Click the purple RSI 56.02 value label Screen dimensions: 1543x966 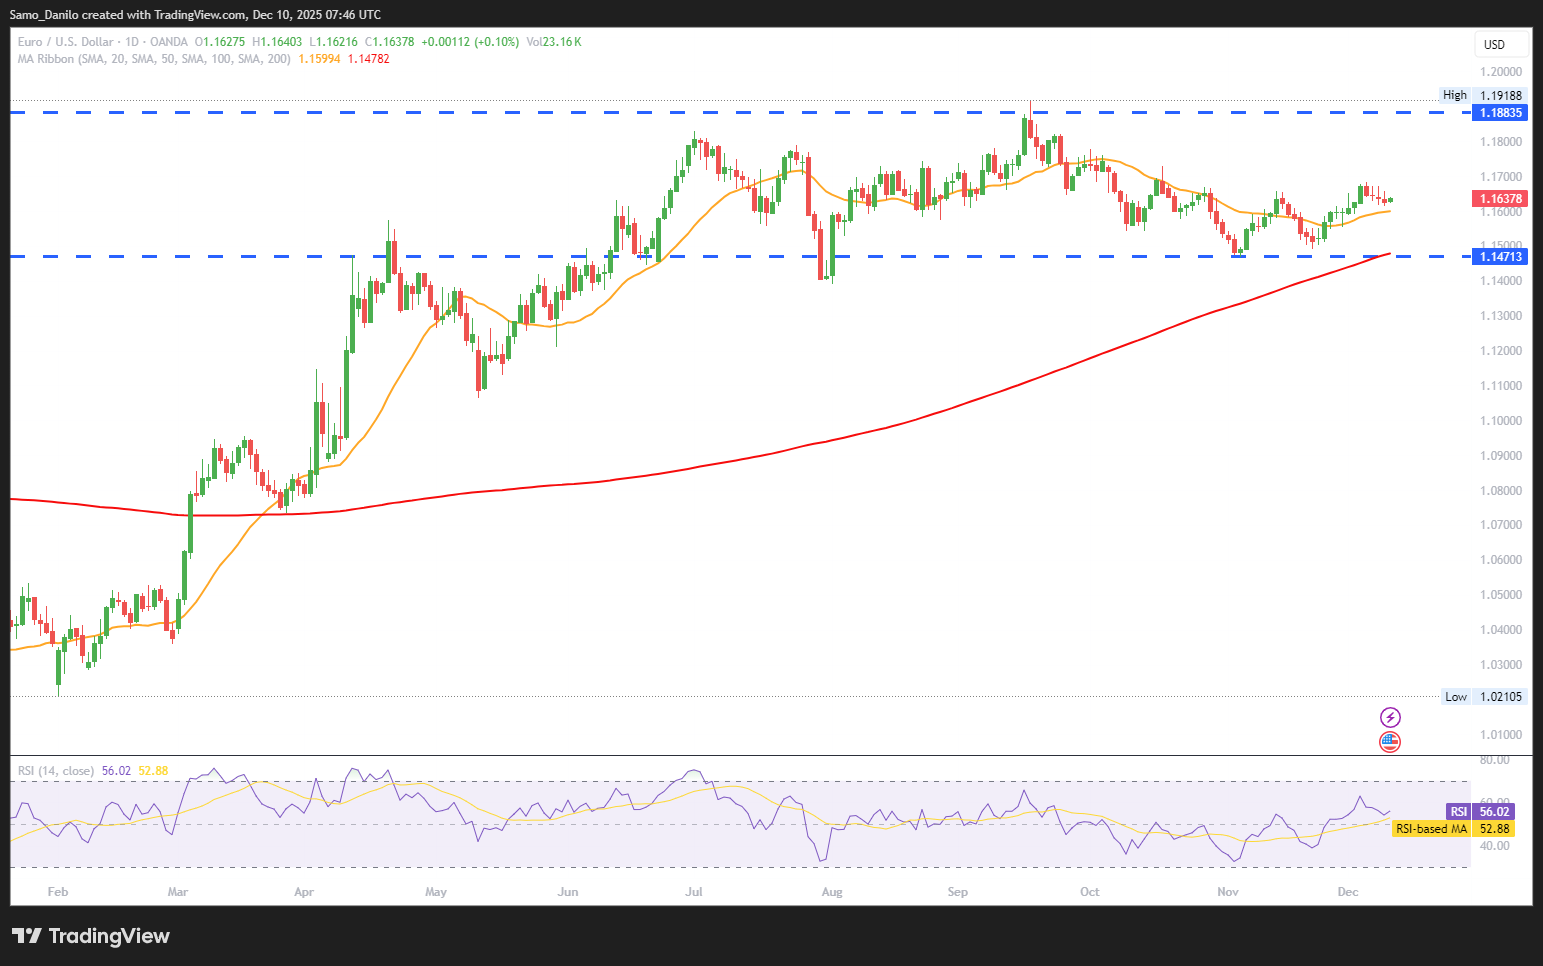tap(1479, 812)
